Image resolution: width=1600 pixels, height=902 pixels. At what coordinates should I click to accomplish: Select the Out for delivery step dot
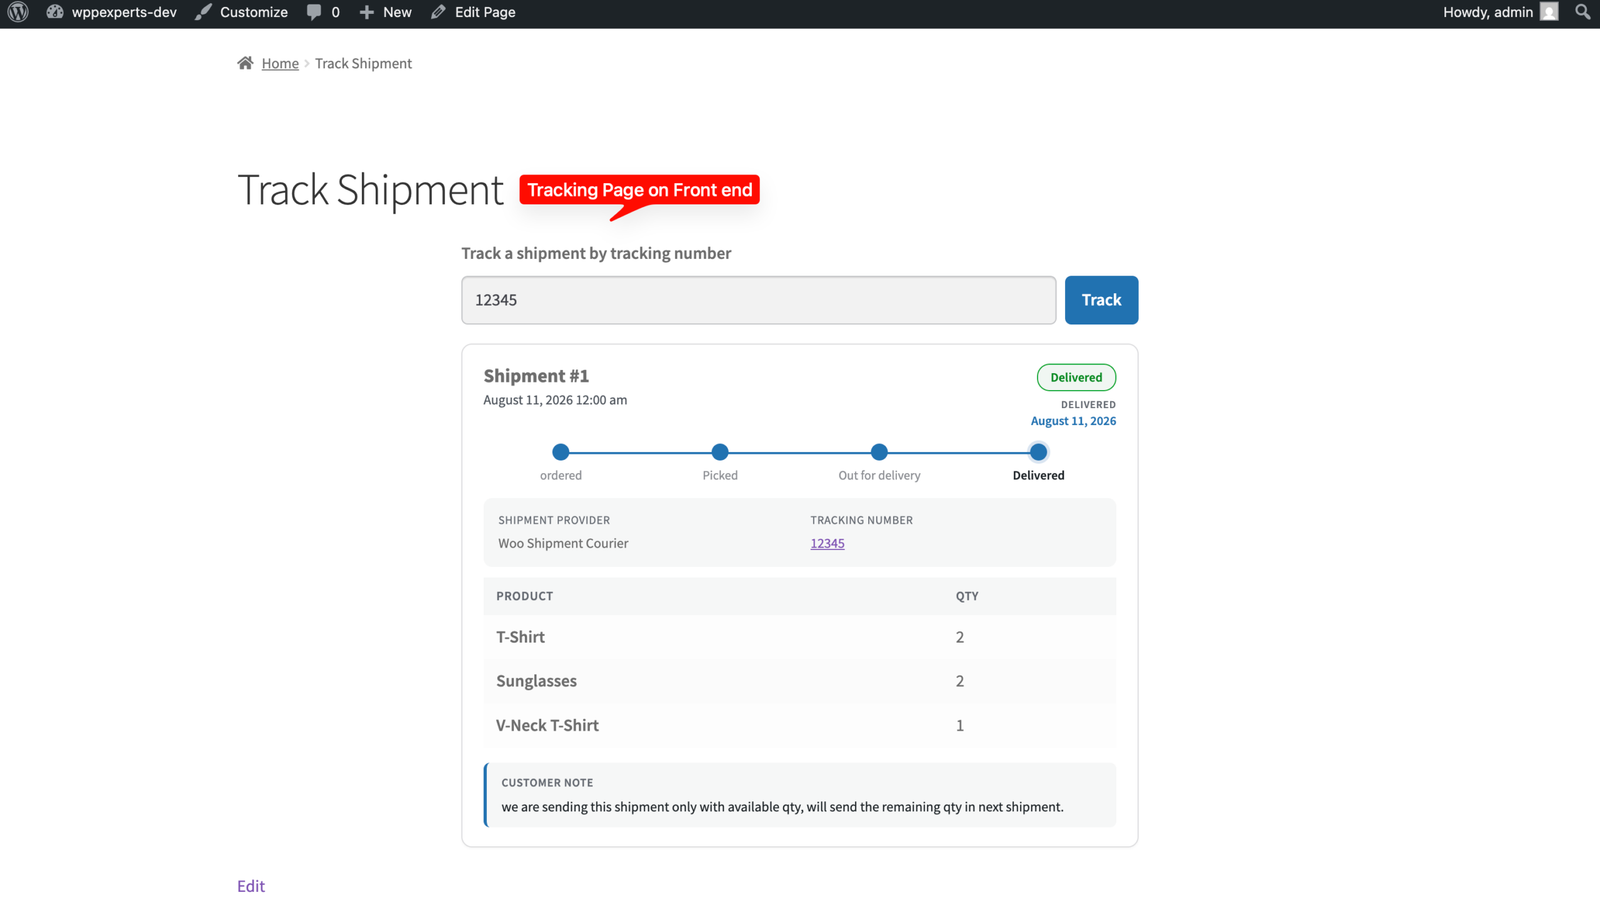pos(879,452)
